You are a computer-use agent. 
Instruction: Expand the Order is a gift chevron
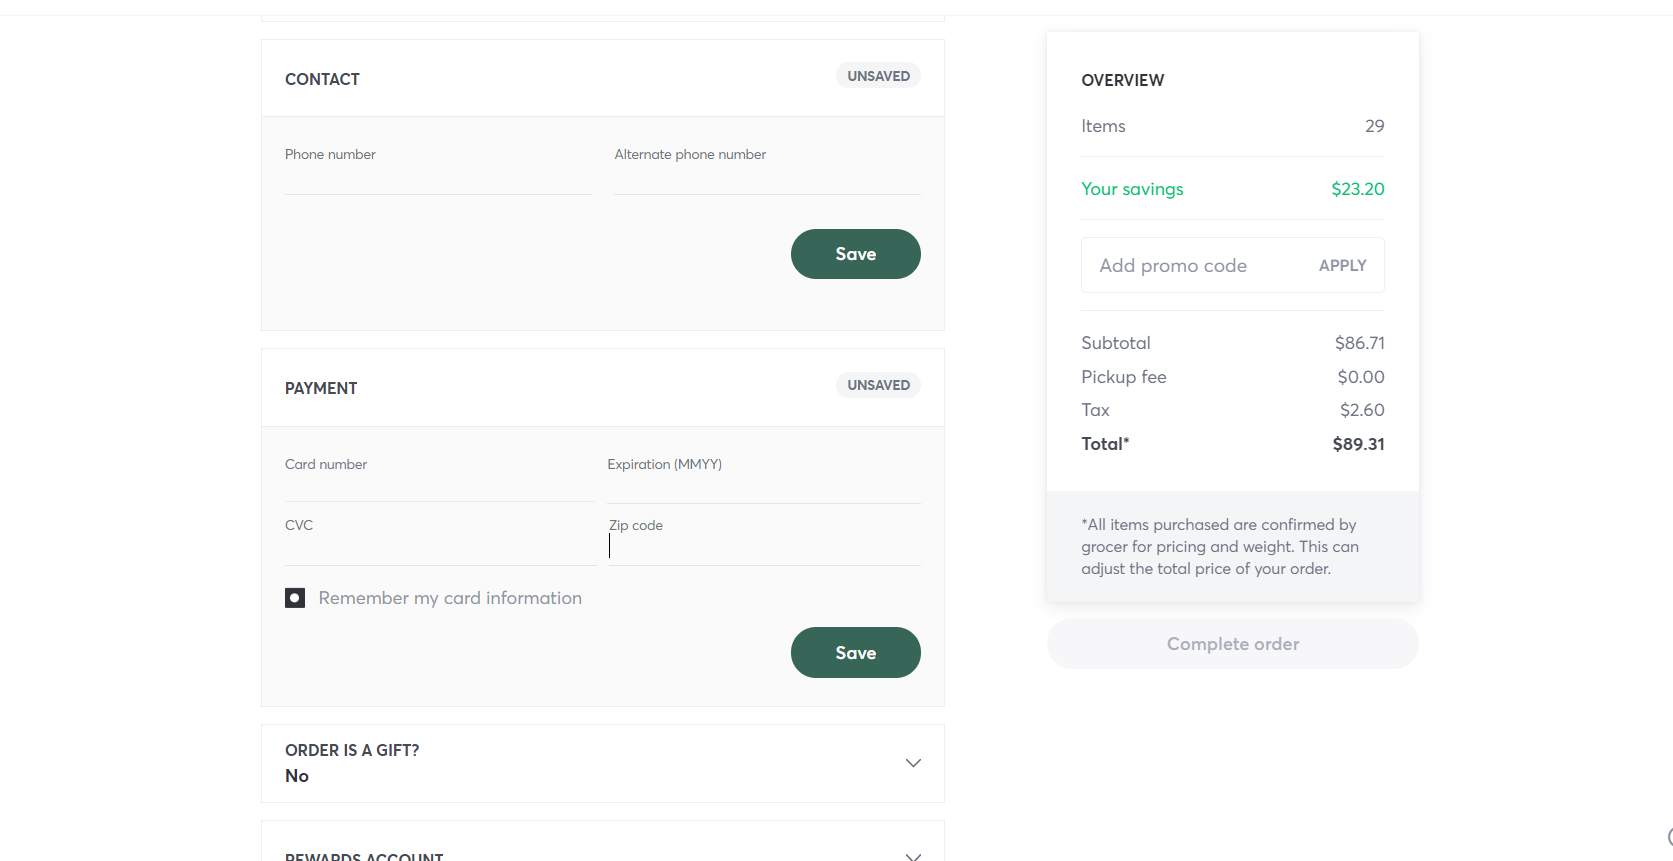pos(912,763)
